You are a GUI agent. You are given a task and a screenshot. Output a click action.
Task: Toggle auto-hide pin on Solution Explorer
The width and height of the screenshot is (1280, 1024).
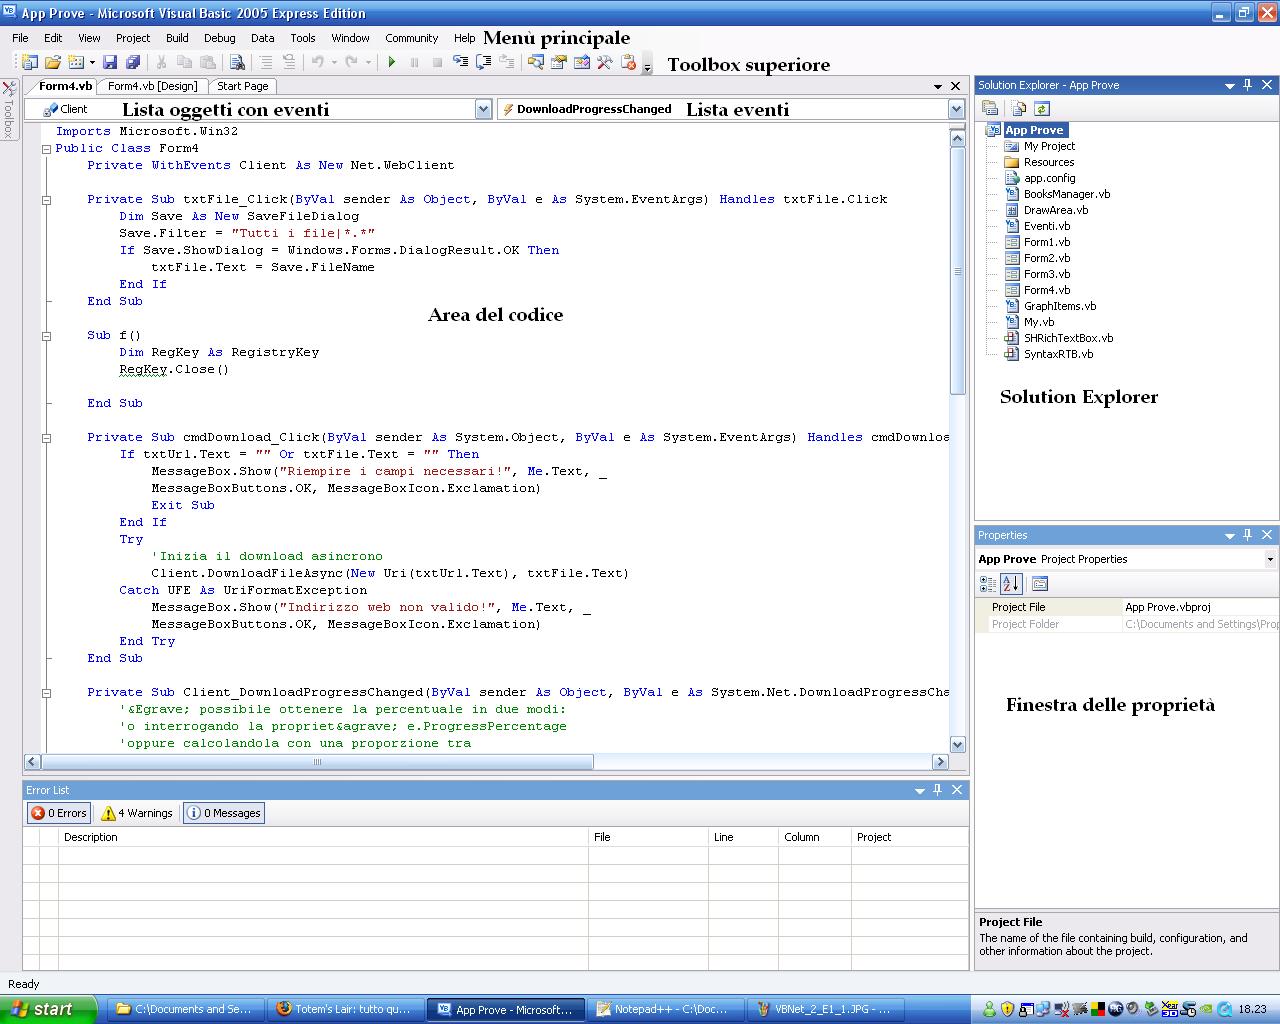tap(1248, 85)
